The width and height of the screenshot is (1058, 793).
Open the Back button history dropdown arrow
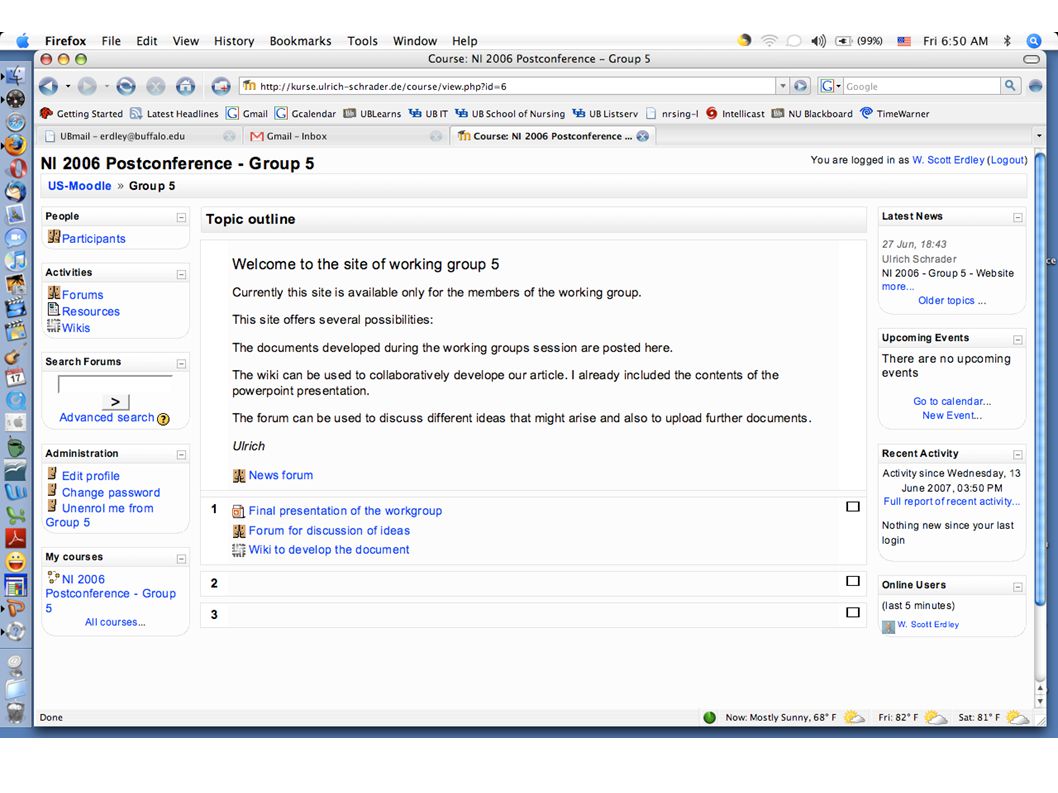point(67,86)
